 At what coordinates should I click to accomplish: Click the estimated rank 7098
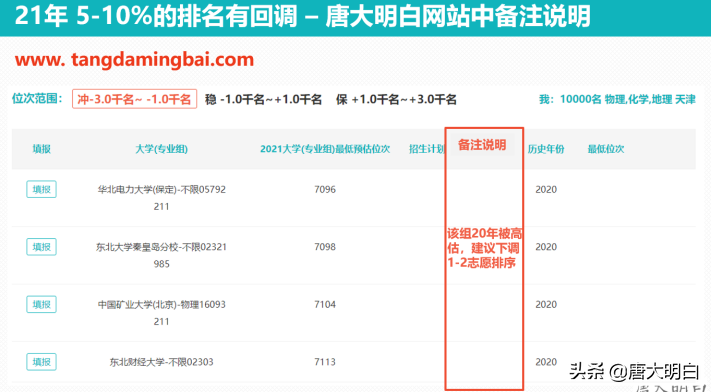(325, 247)
